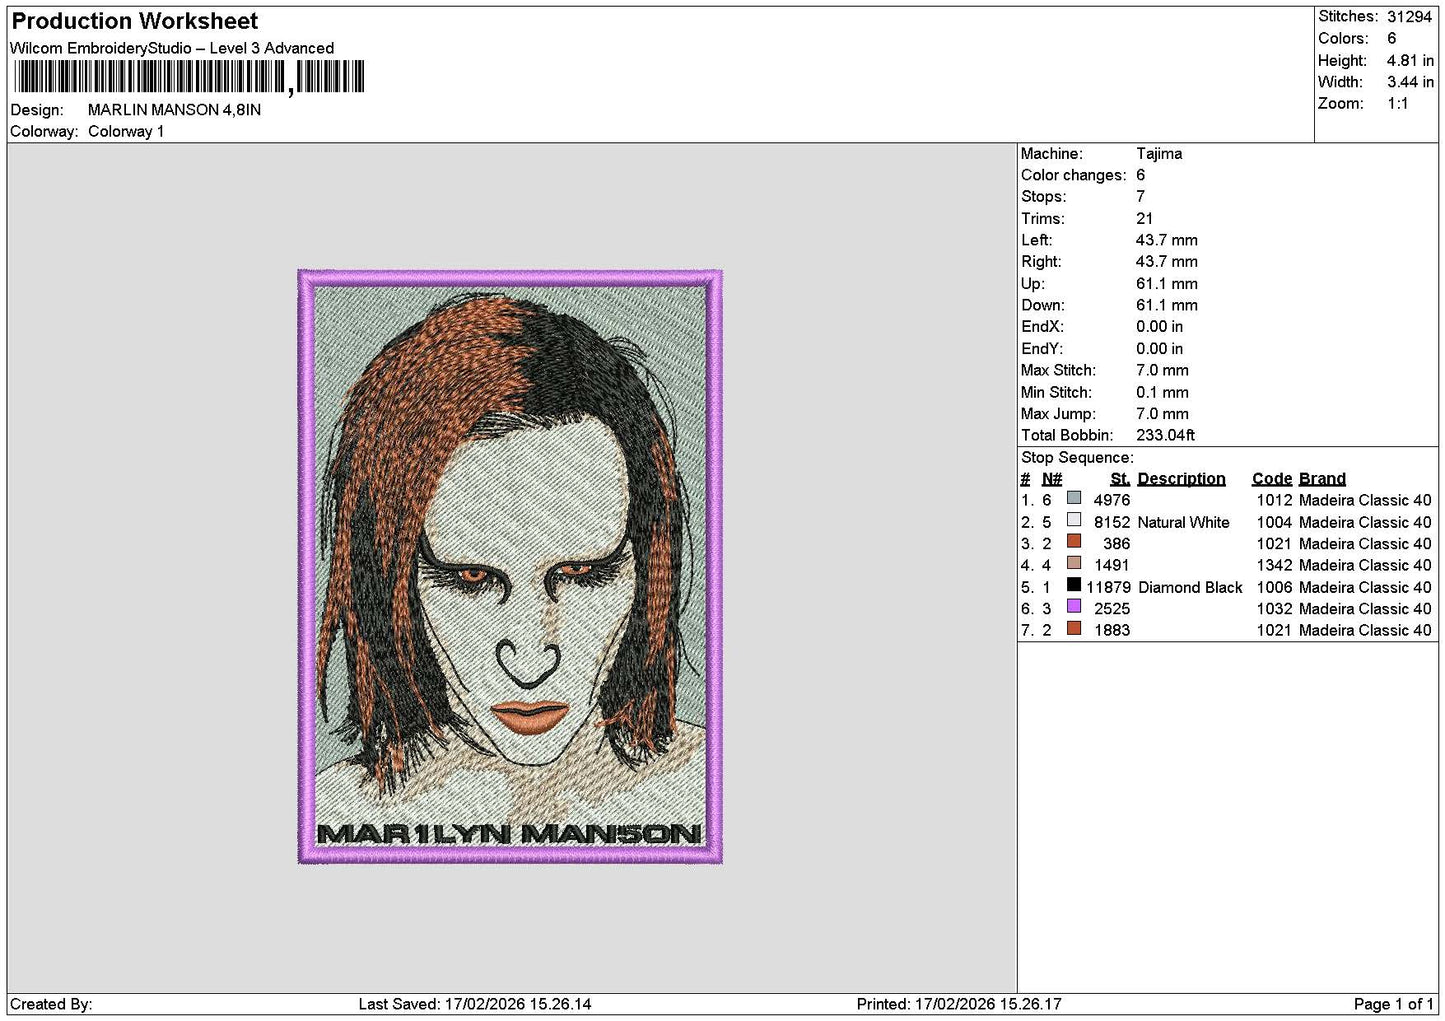Click the 'Max Stitch:' label
This screenshot has height=1021, width=1445.
[x=1058, y=371]
